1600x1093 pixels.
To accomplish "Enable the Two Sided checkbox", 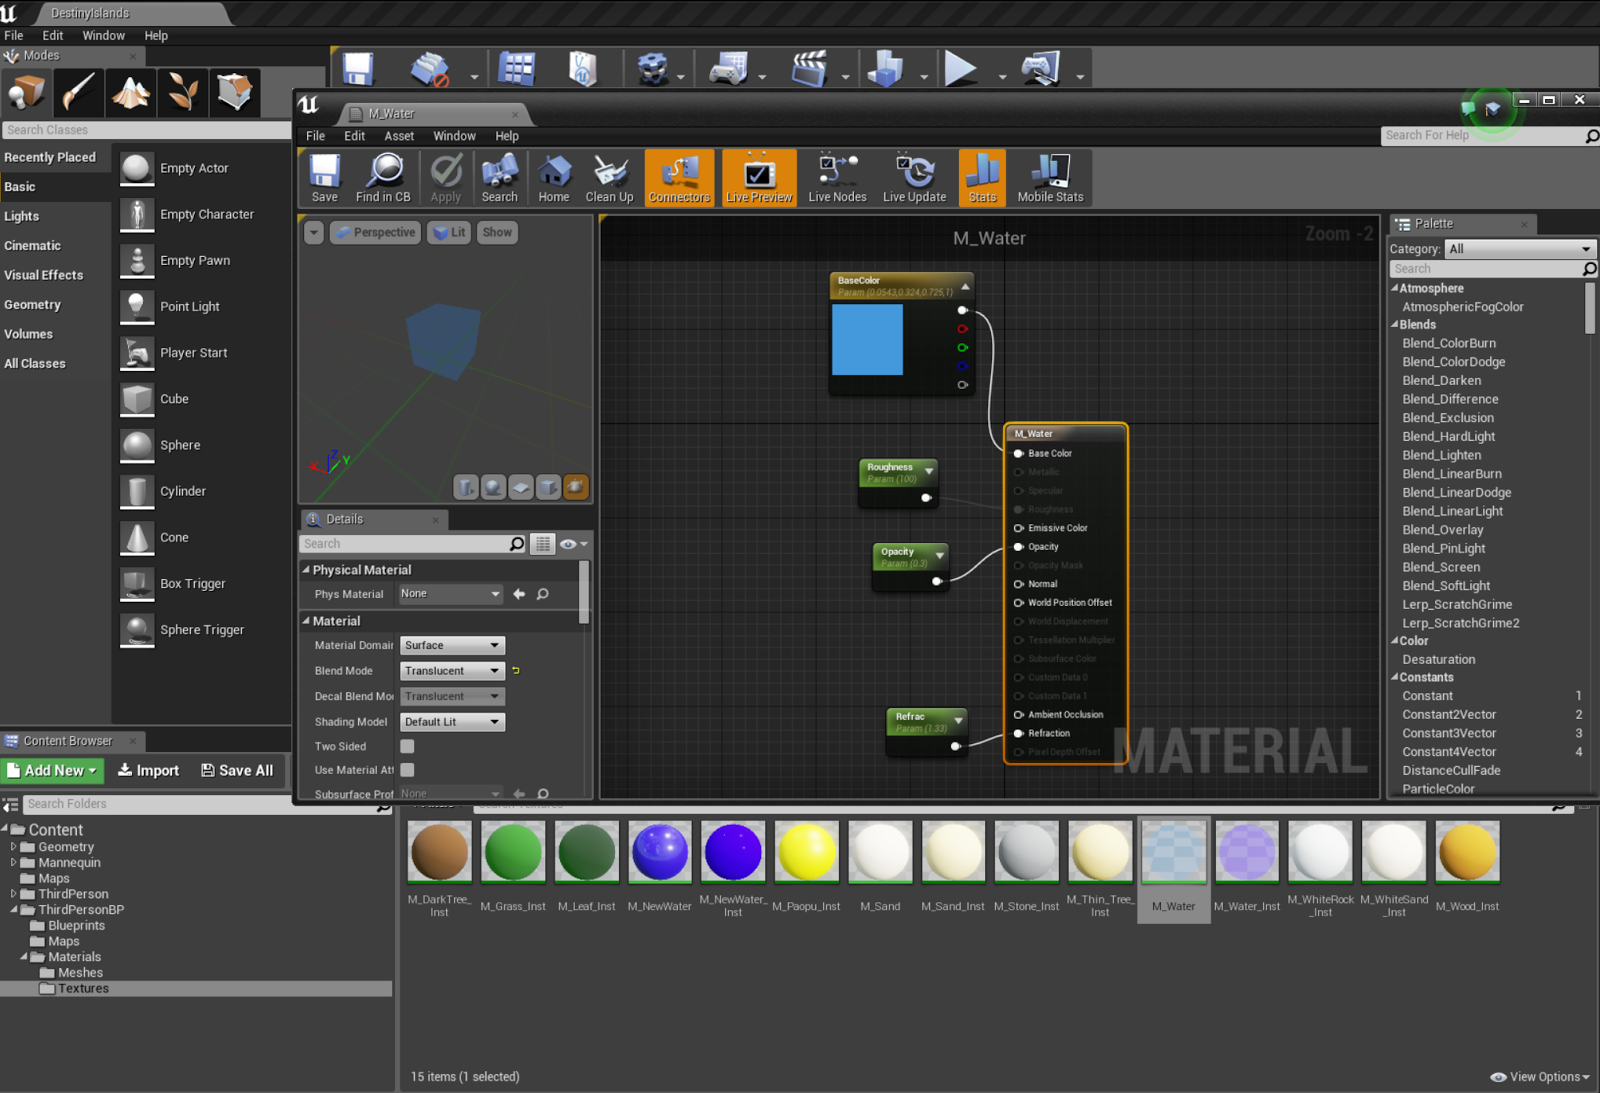I will [x=407, y=746].
